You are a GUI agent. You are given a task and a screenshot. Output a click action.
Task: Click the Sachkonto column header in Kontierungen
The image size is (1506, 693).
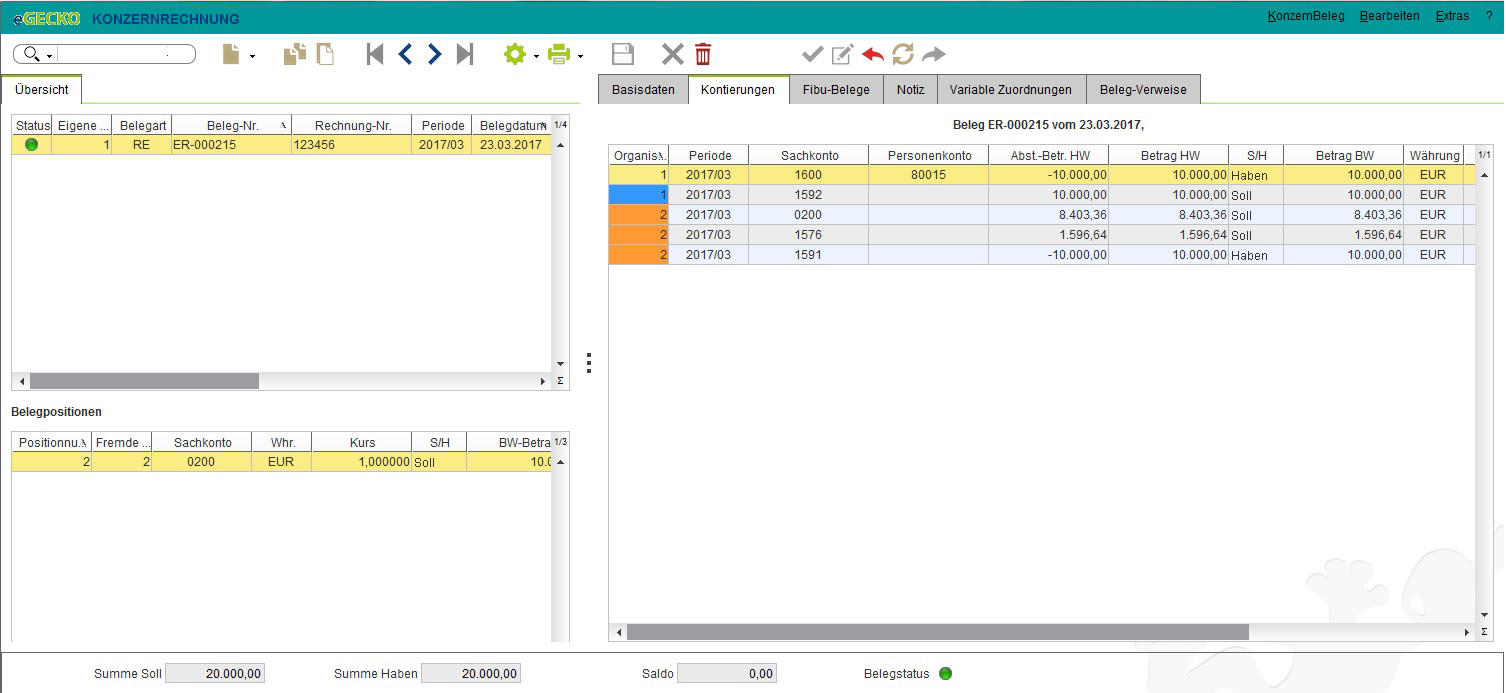(809, 155)
